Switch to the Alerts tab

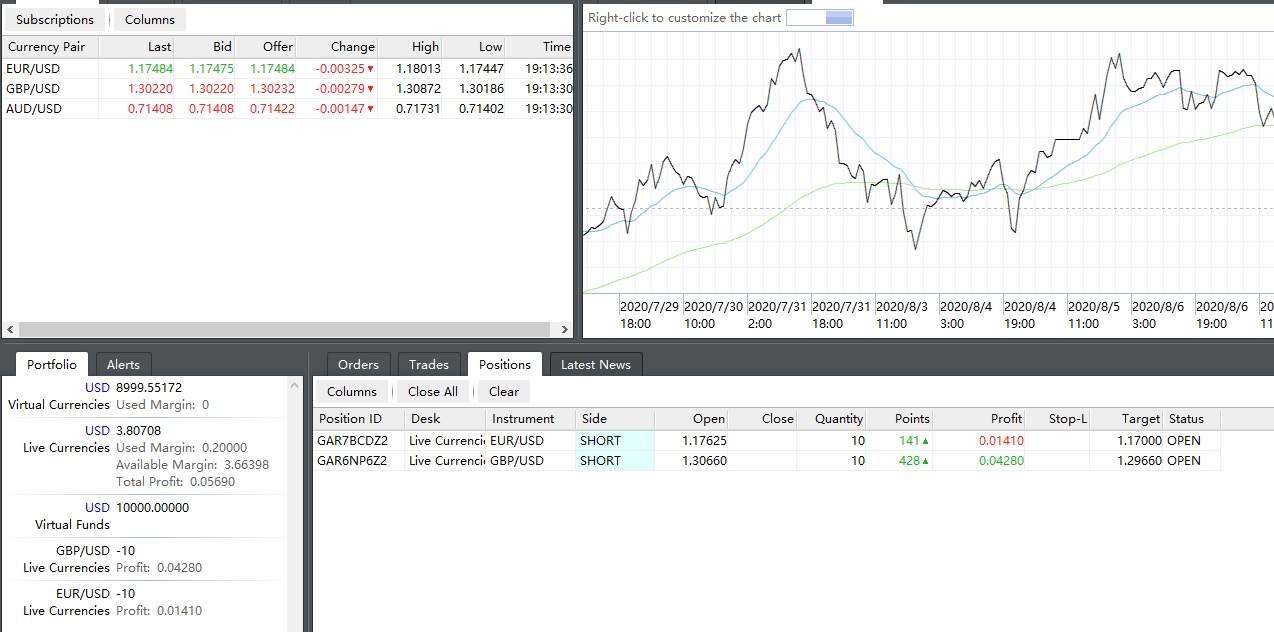click(x=123, y=364)
